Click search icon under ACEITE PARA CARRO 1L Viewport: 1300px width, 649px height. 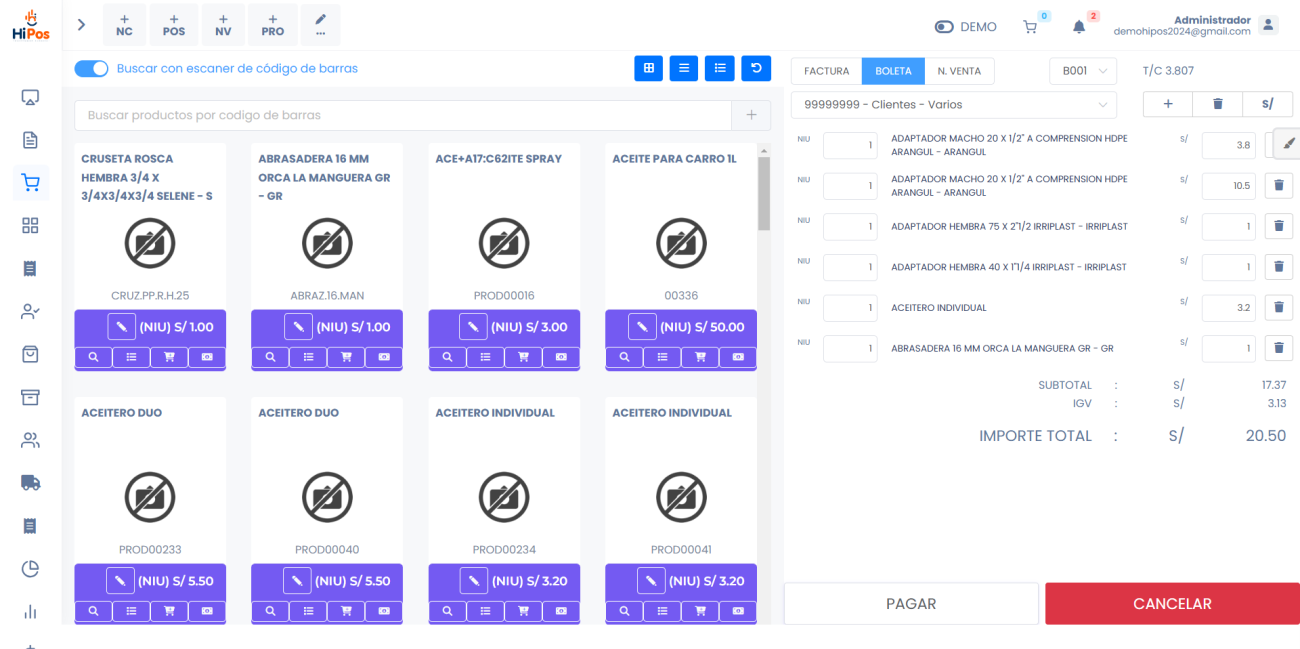(x=624, y=357)
